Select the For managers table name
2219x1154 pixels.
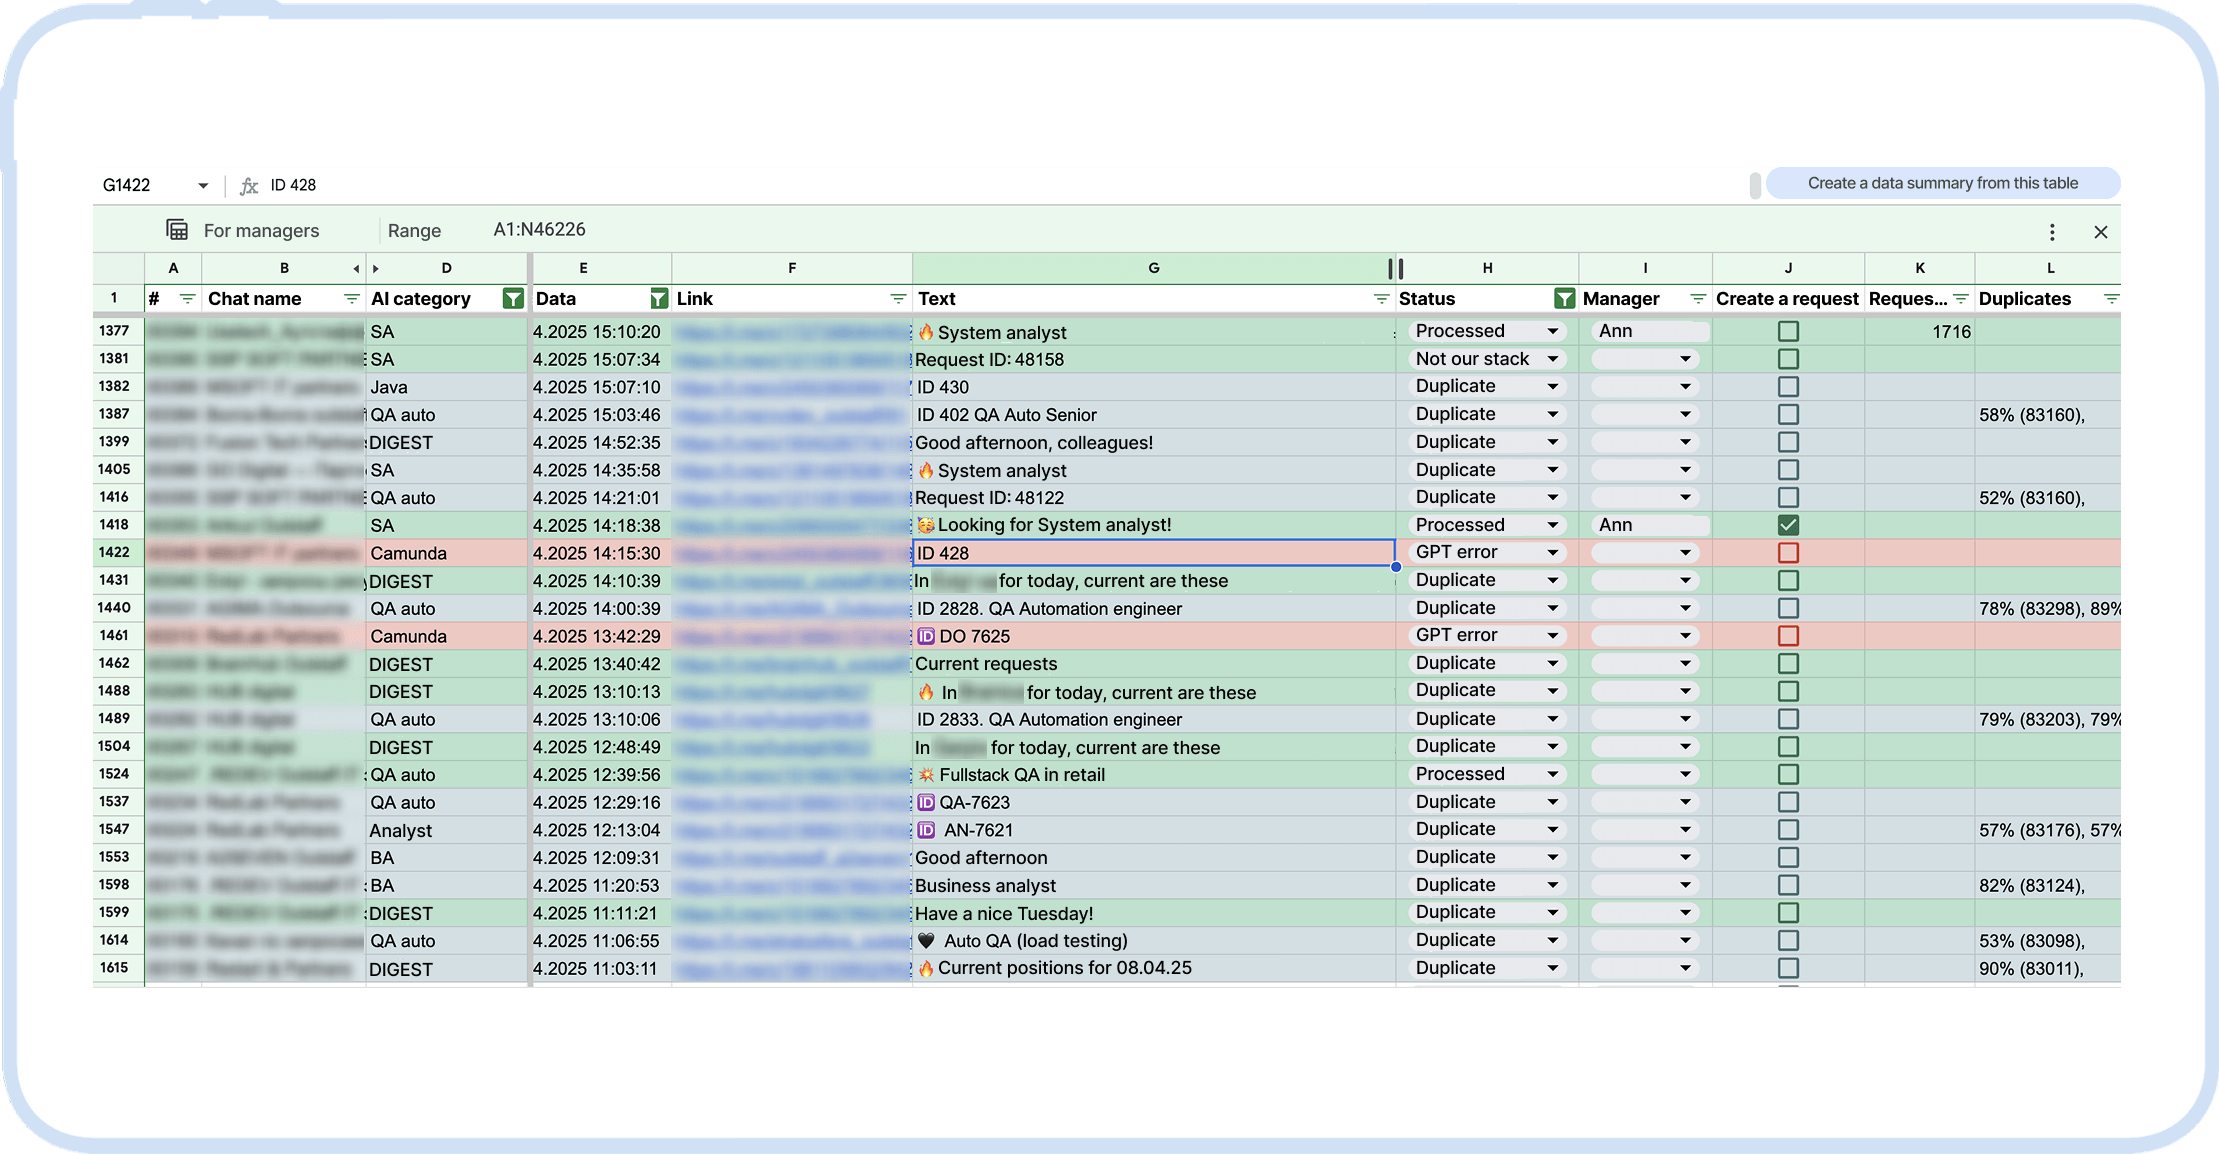point(261,231)
